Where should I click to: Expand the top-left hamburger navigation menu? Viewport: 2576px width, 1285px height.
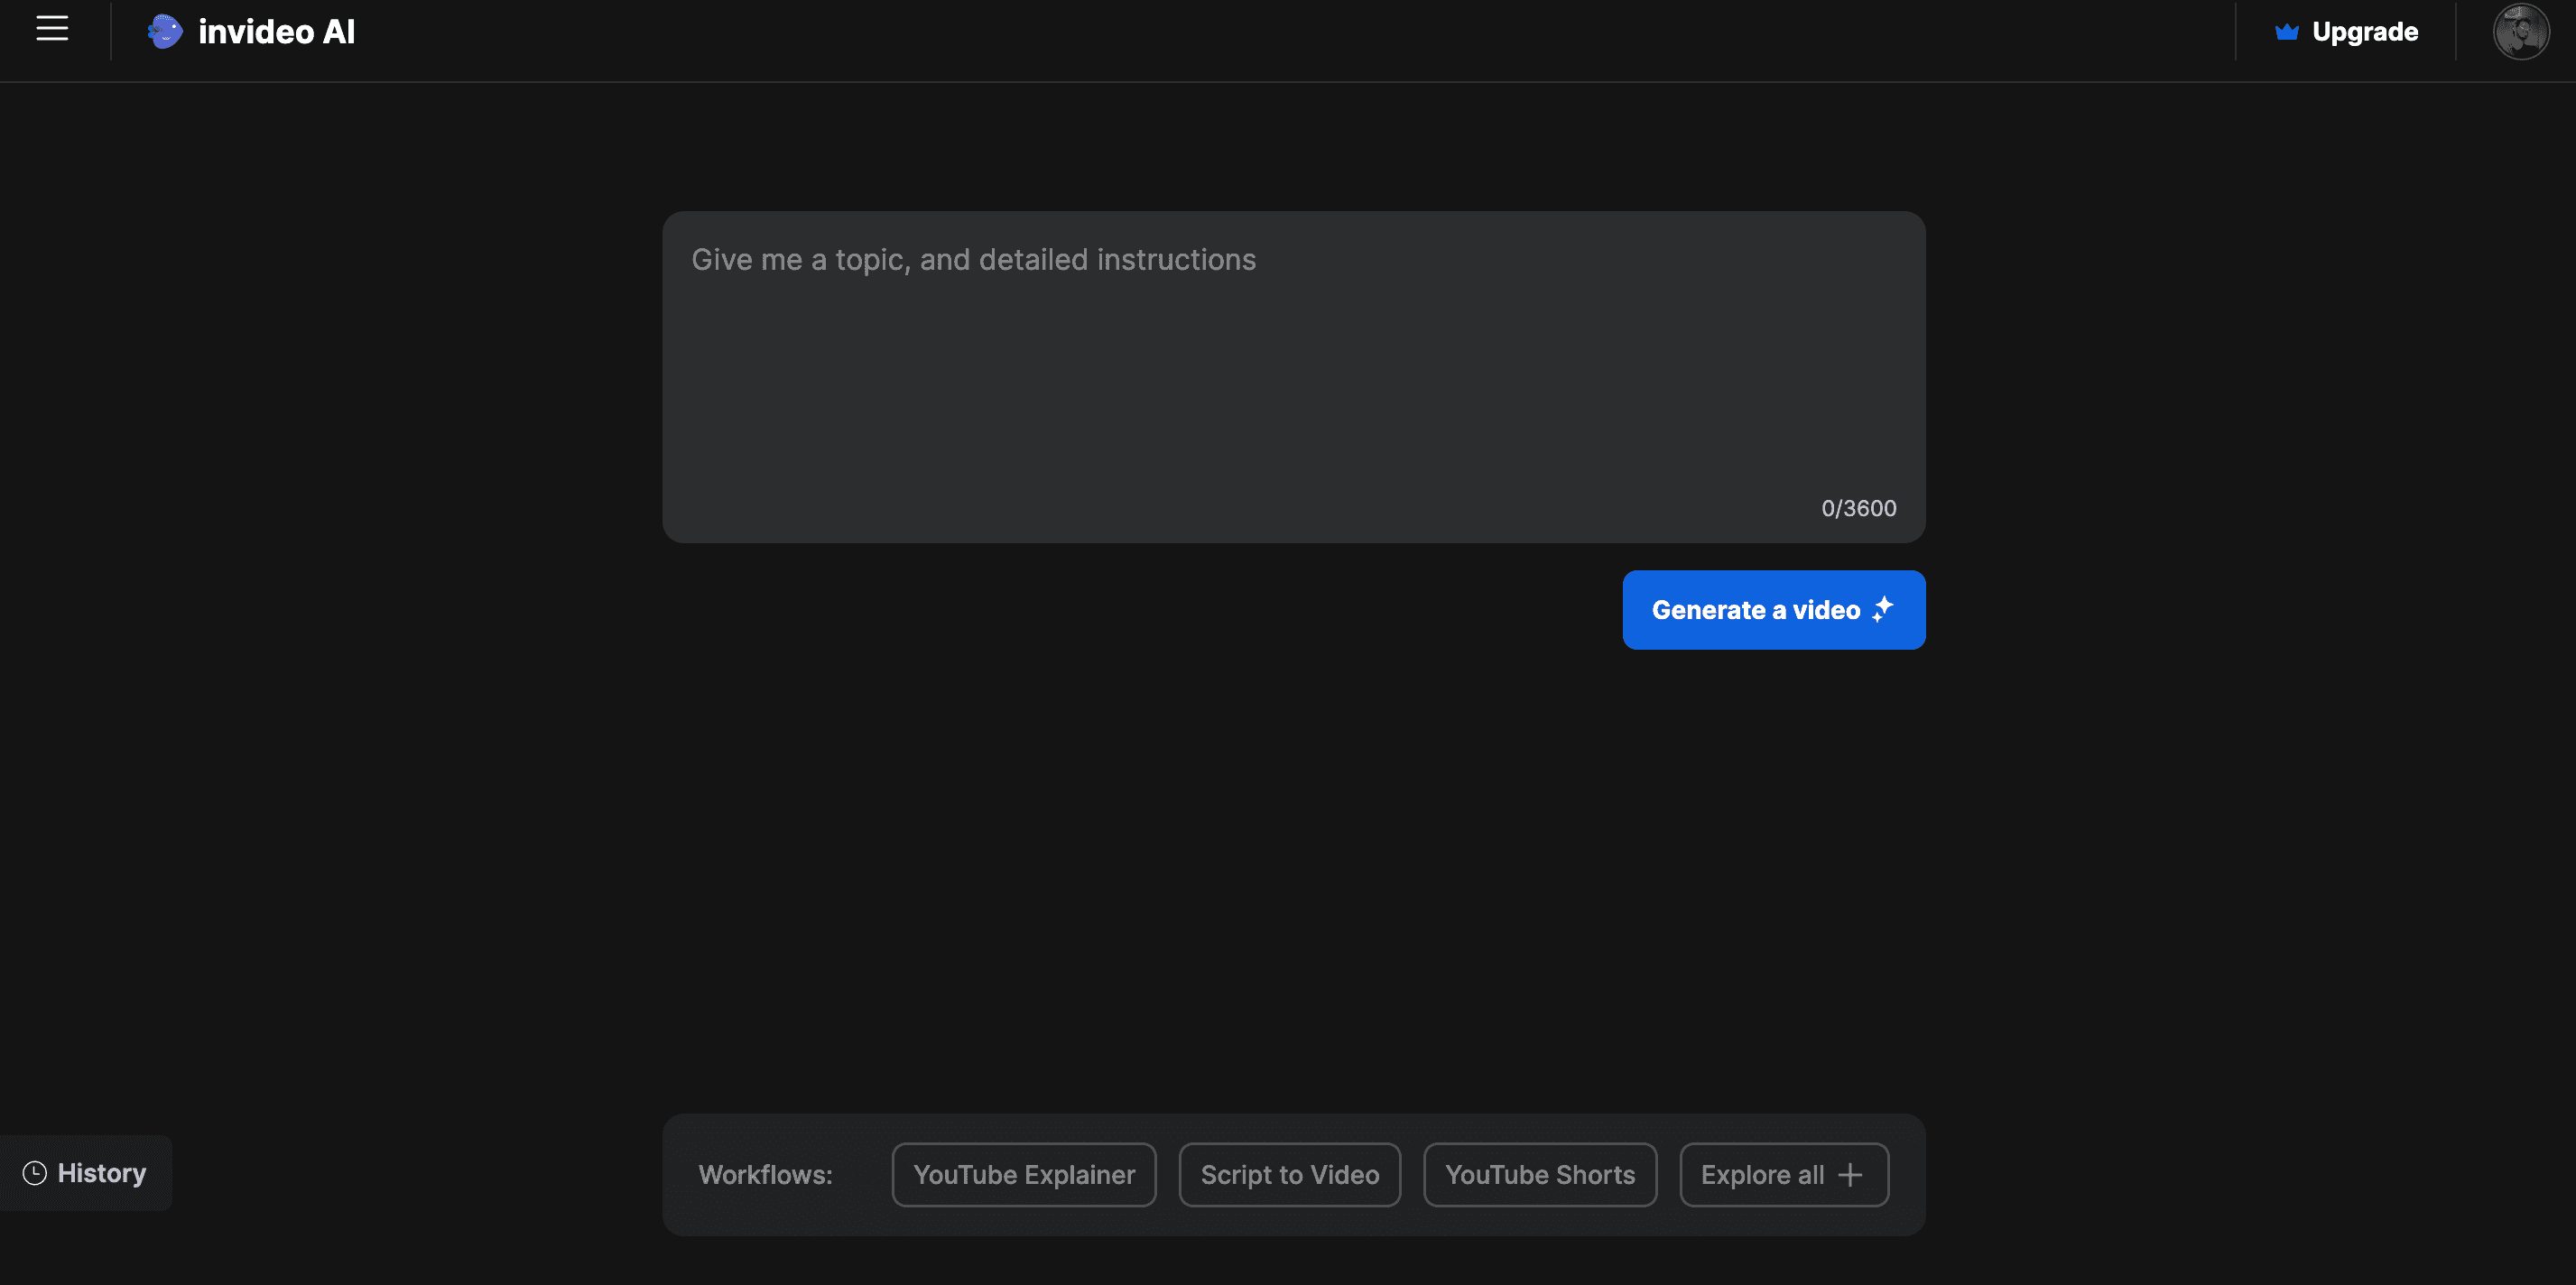point(50,32)
